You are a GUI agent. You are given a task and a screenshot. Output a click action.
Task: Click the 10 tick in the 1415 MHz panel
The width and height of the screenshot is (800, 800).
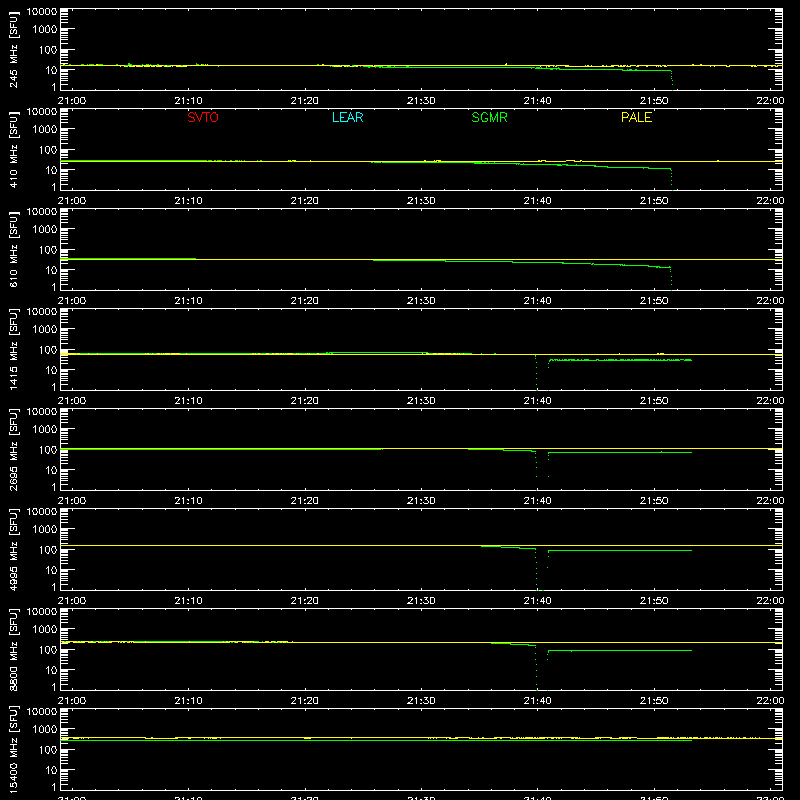pyautogui.click(x=51, y=370)
